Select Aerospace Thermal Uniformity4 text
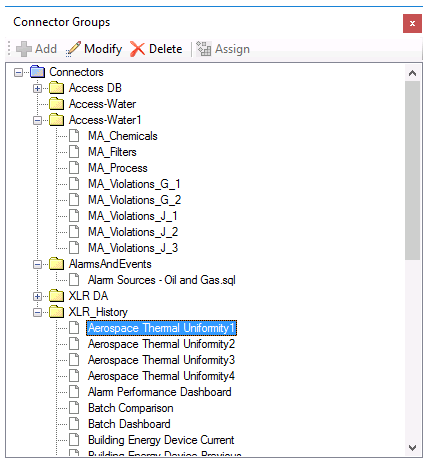429x463 pixels. 162,376
